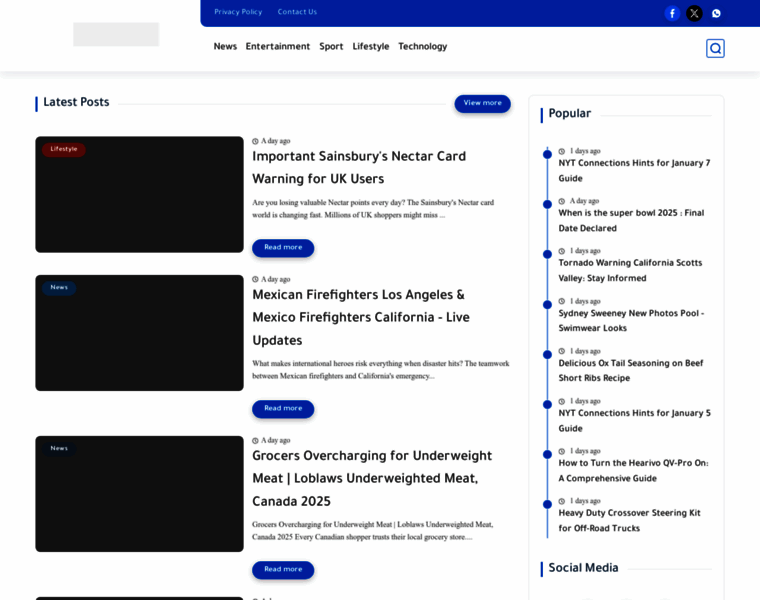Select the Lifestyle tag on first post

(x=64, y=149)
